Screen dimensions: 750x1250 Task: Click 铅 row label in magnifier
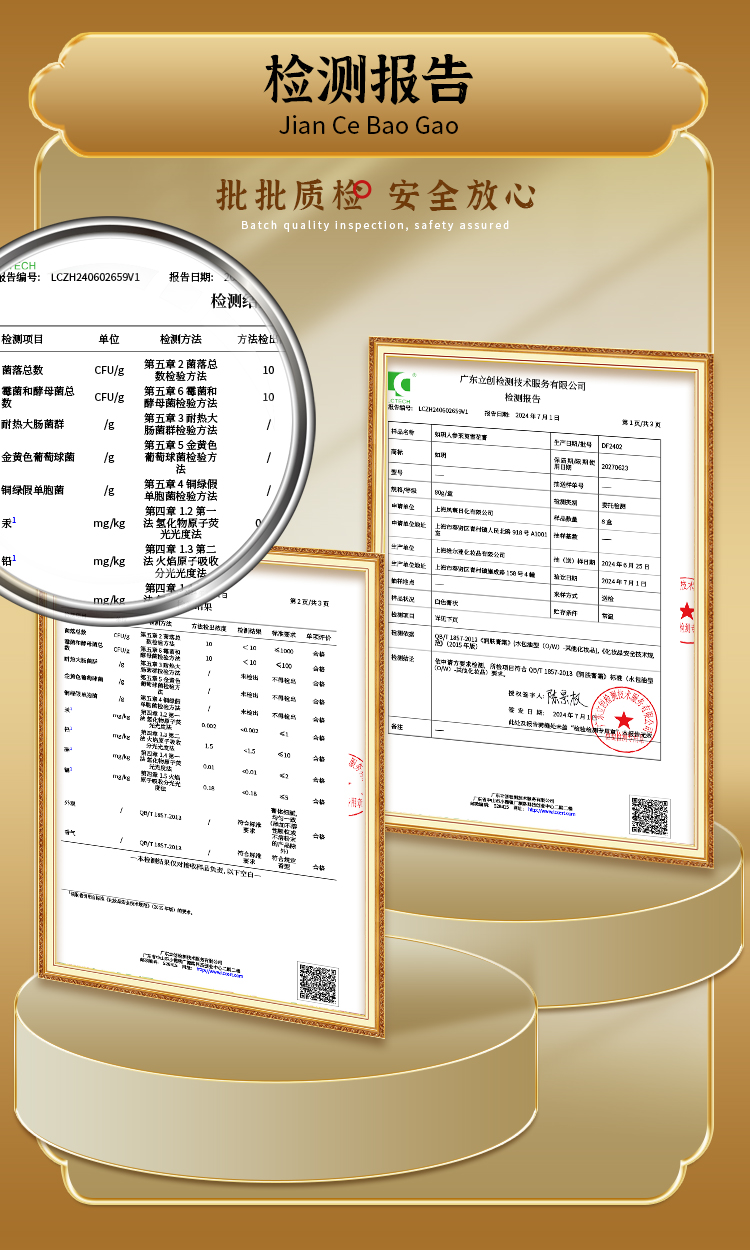pos(8,560)
